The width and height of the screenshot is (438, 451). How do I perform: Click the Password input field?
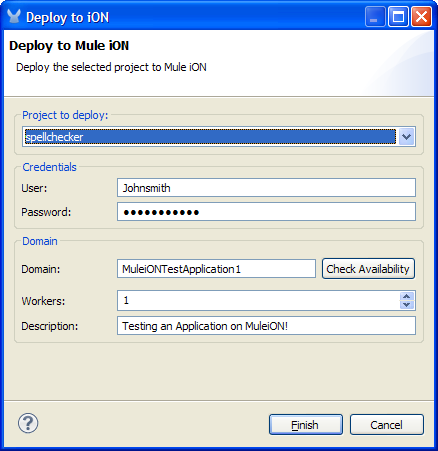266,212
